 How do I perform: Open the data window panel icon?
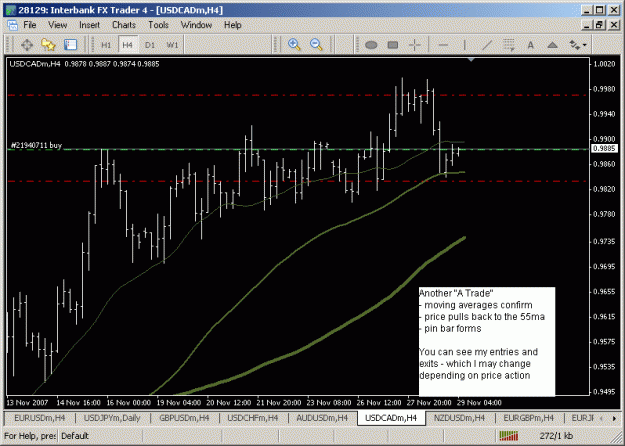(x=70, y=45)
